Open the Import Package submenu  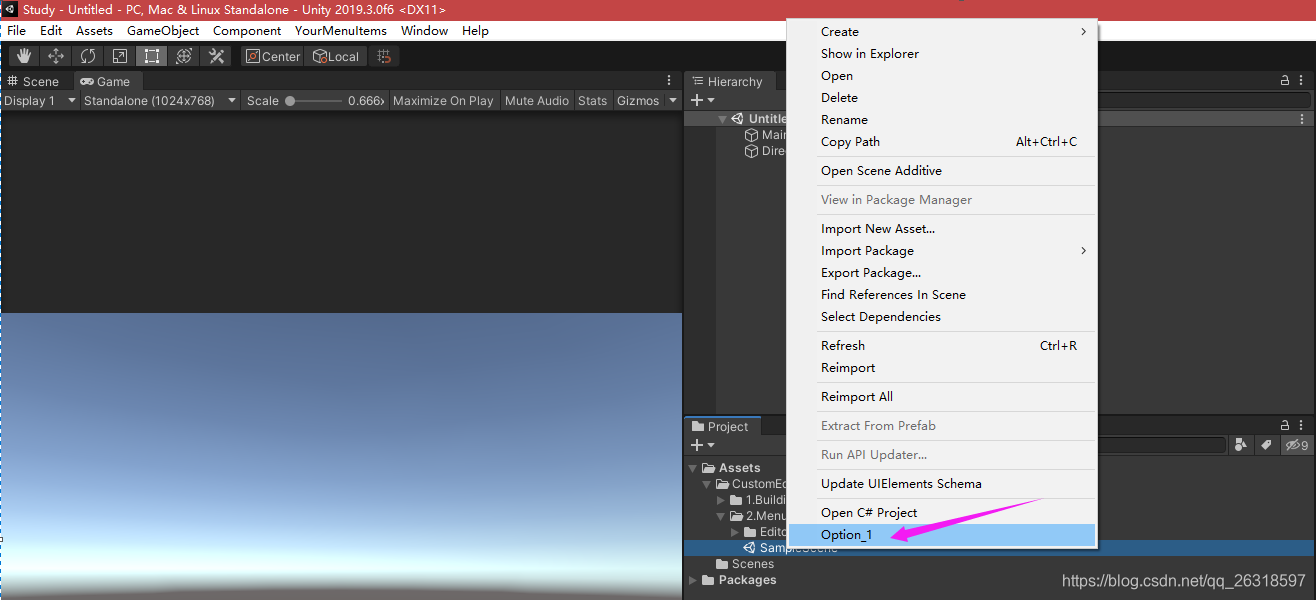[943, 251]
